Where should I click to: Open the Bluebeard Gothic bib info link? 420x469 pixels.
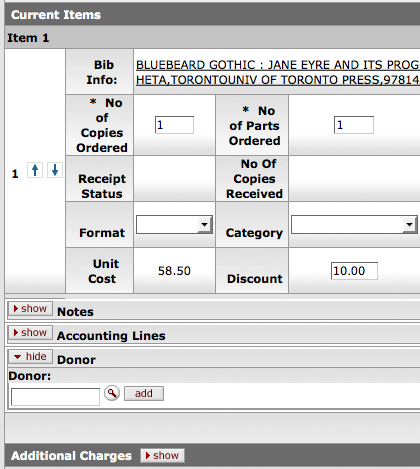[278, 72]
